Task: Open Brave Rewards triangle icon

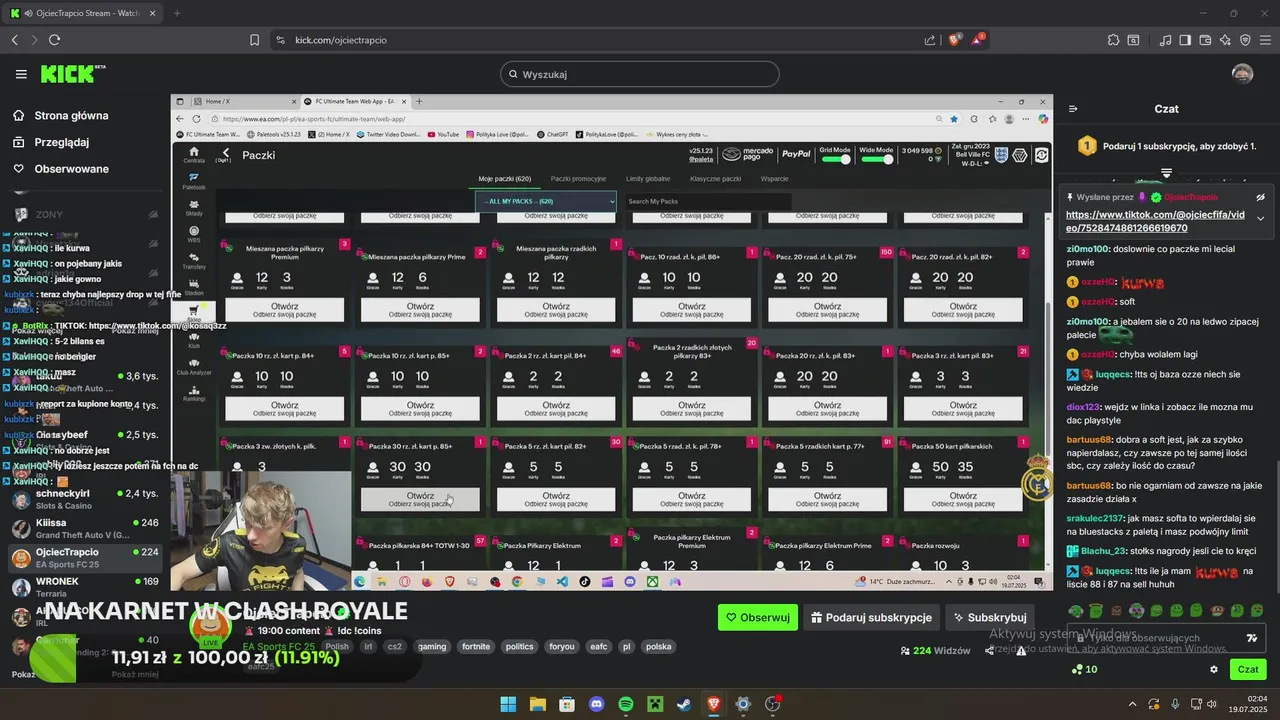Action: click(979, 40)
